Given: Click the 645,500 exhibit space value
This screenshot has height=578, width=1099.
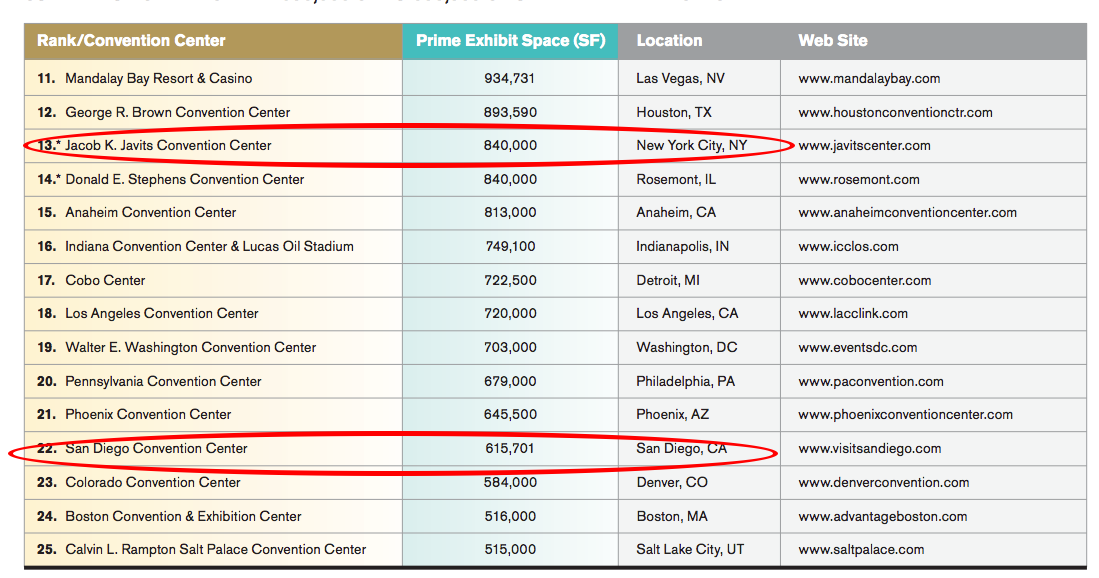Looking at the screenshot, I should pyautogui.click(x=510, y=414).
